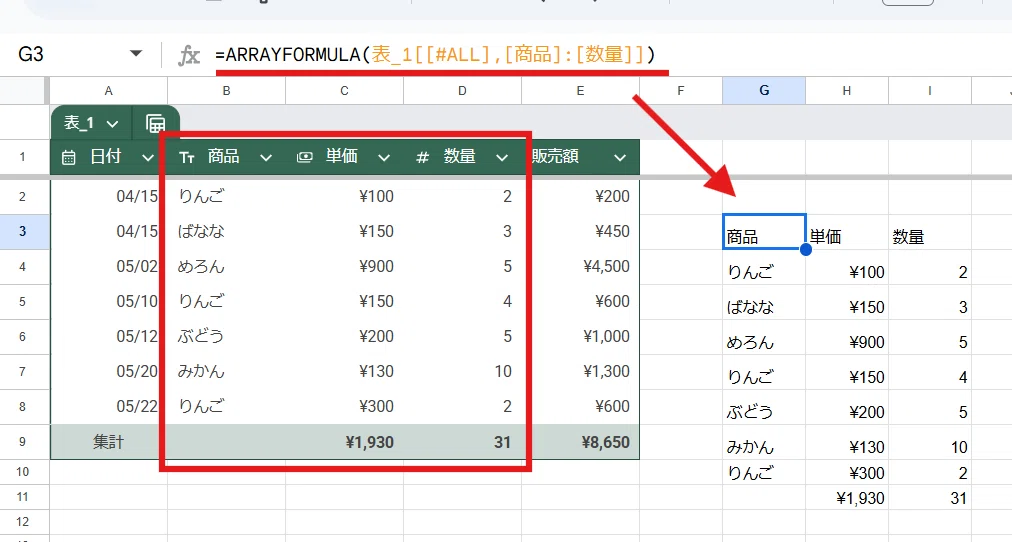Click the ¥4,500 cell in column E
The height and width of the screenshot is (542, 1012).
point(580,266)
